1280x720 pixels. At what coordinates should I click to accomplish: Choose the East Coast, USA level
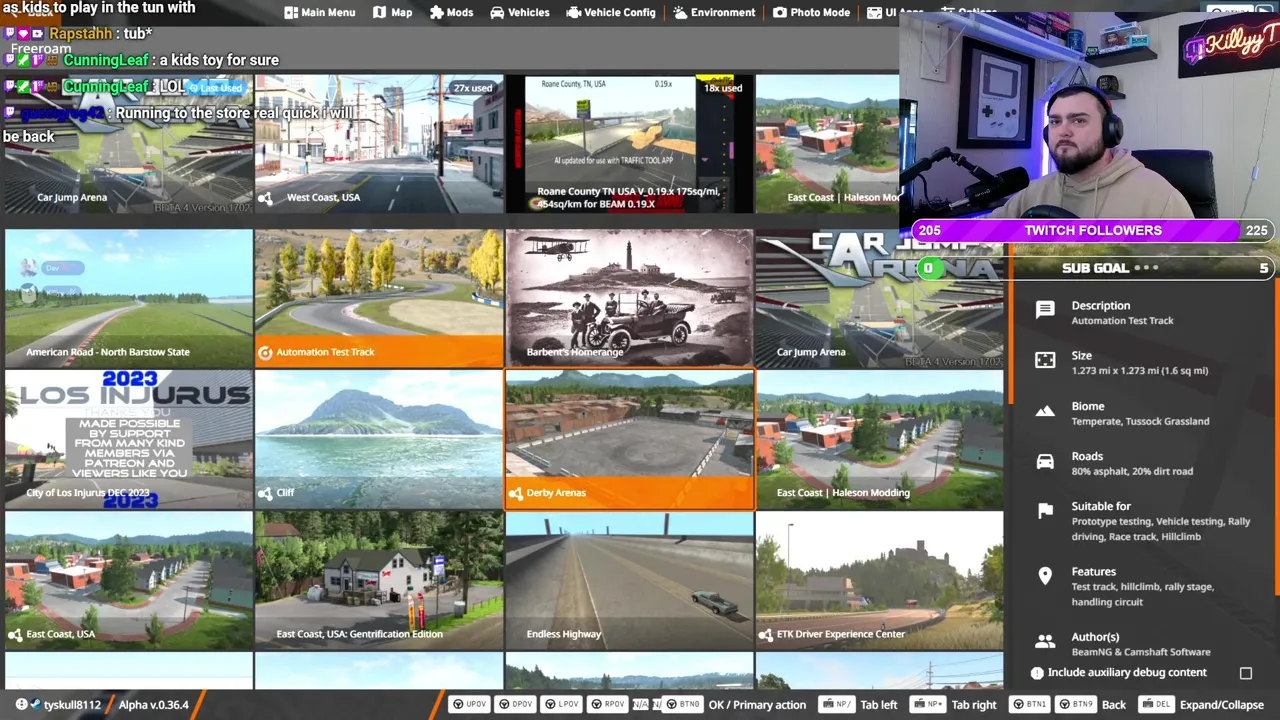(x=128, y=581)
